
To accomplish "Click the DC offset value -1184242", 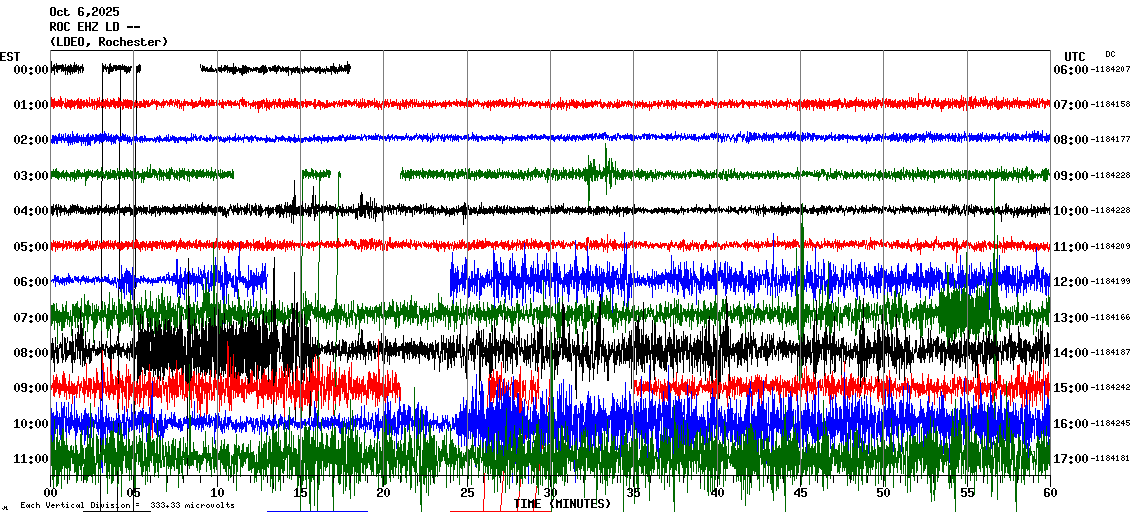I will tap(1110, 388).
